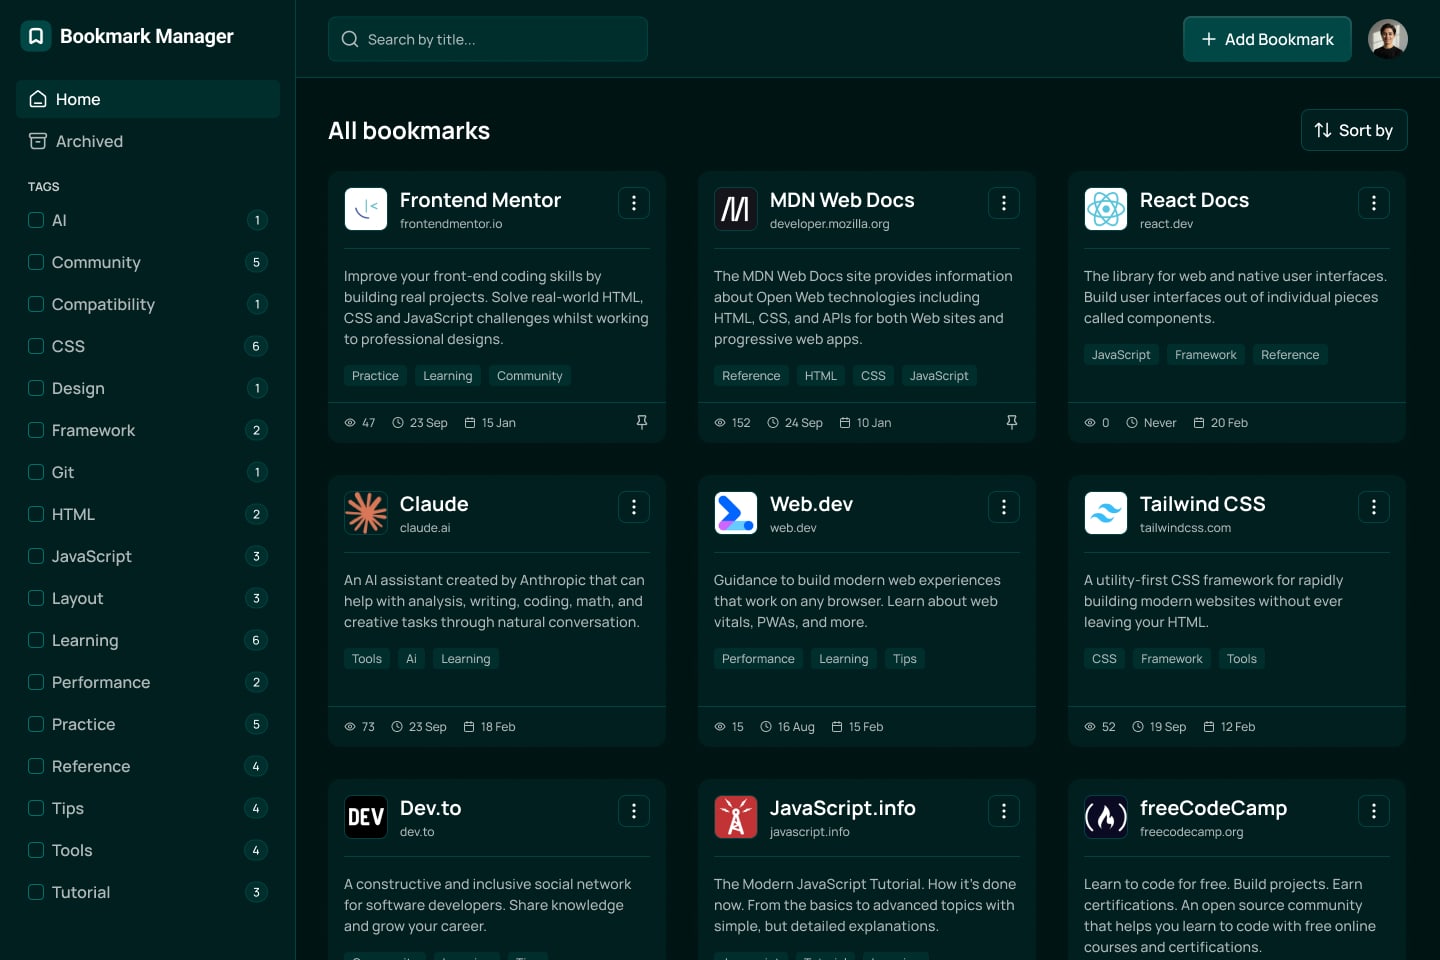Image resolution: width=1440 pixels, height=960 pixels.
Task: Click the React Docs atom favicon
Action: pos(1106,209)
